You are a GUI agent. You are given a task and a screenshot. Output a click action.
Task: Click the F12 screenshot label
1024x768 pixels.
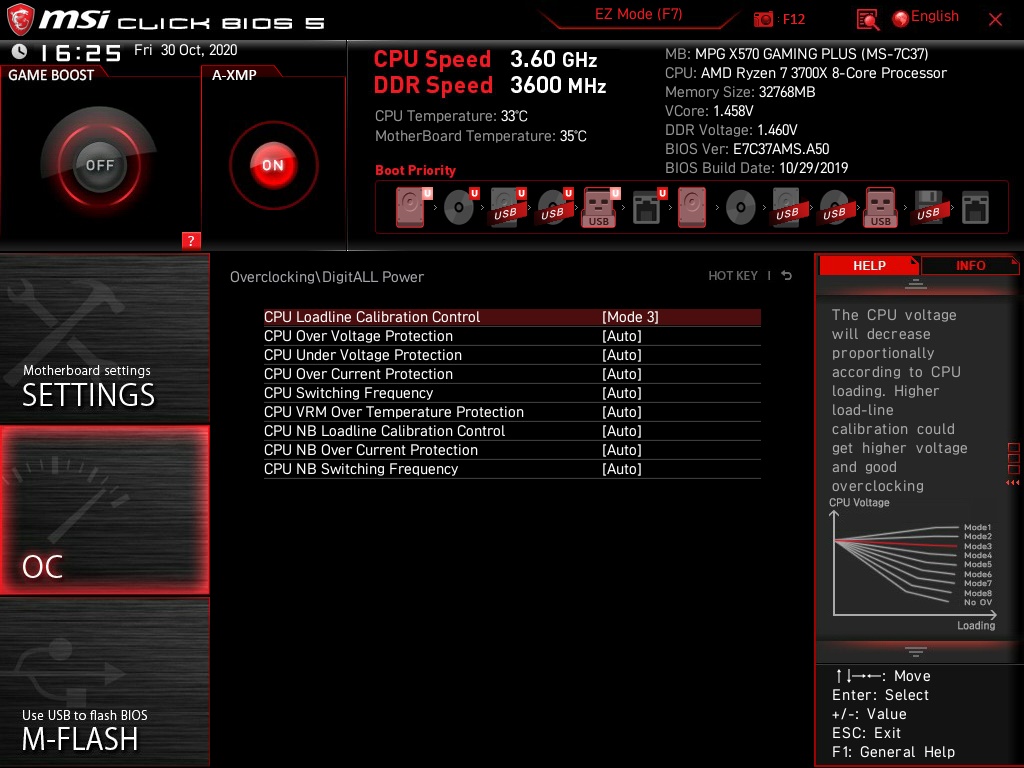click(x=793, y=19)
